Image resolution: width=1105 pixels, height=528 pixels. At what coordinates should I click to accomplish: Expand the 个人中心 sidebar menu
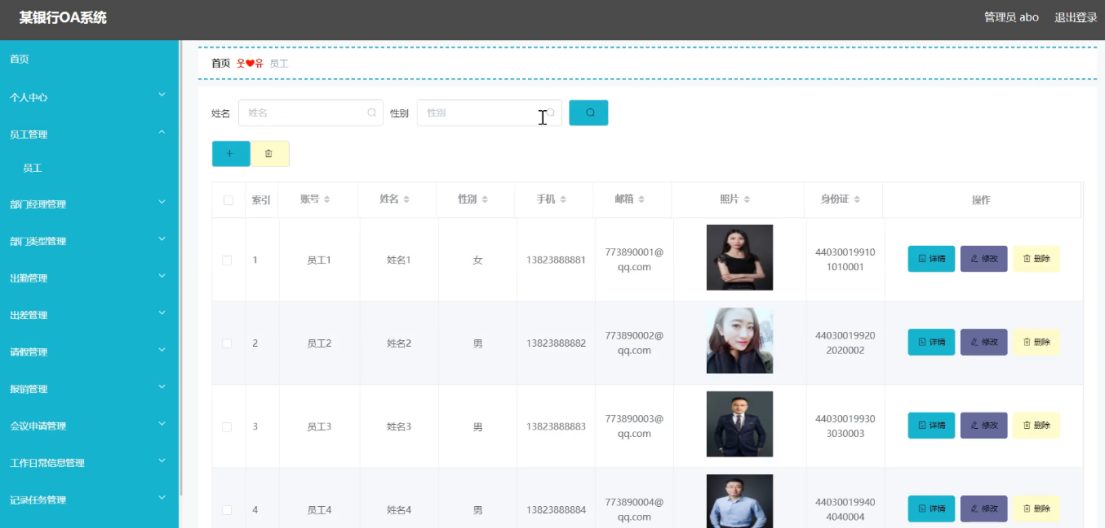click(x=89, y=97)
